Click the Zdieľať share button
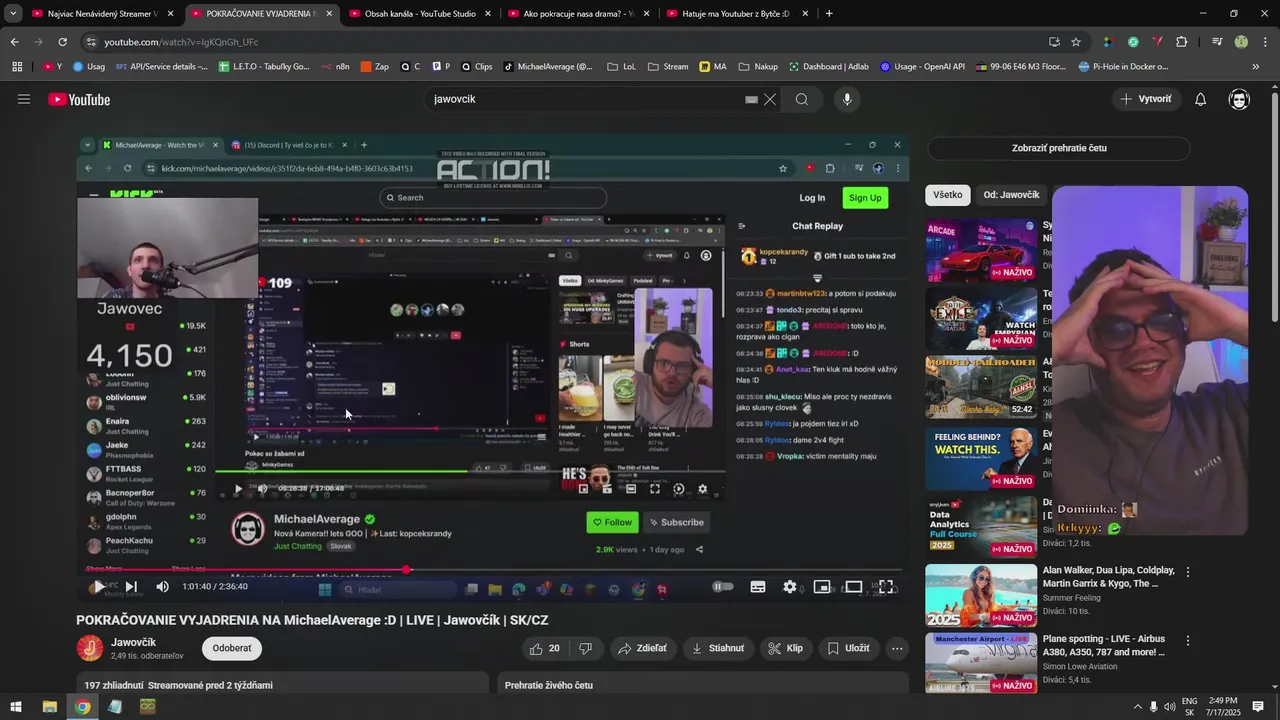Image resolution: width=1280 pixels, height=720 pixels. 642,648
